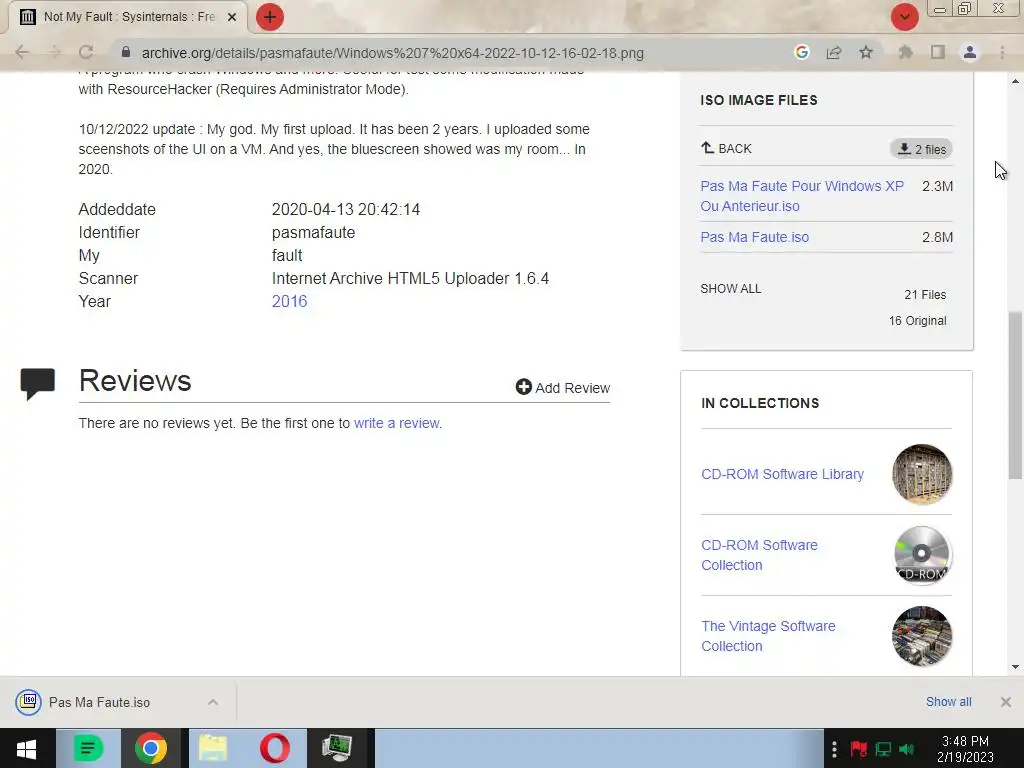
Task: Click the write a review link
Action: [396, 423]
